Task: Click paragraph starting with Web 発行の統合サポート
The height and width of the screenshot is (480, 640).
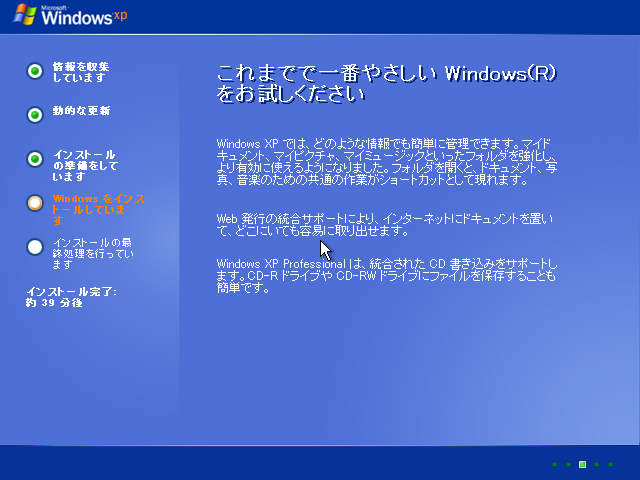Action: [x=385, y=225]
